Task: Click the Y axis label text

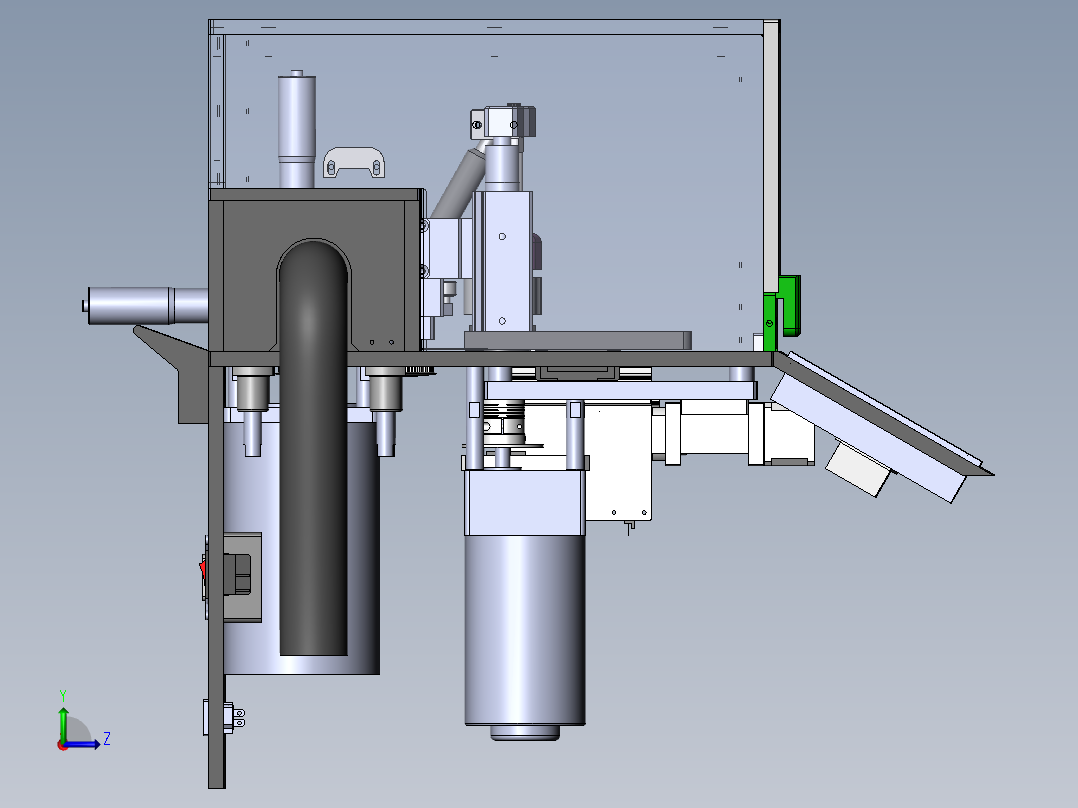Action: 63,696
